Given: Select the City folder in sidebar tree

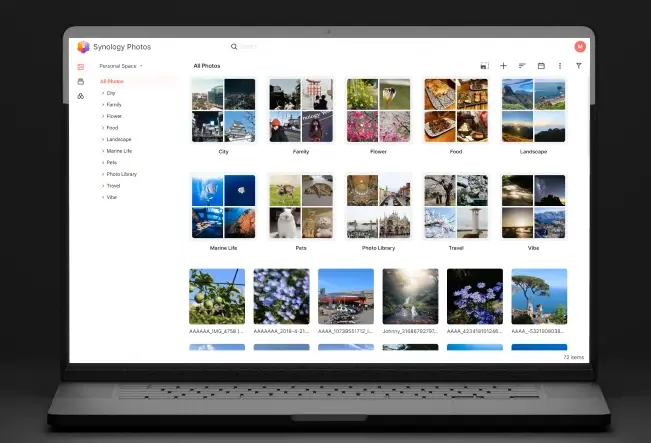Looking at the screenshot, I should (111, 93).
